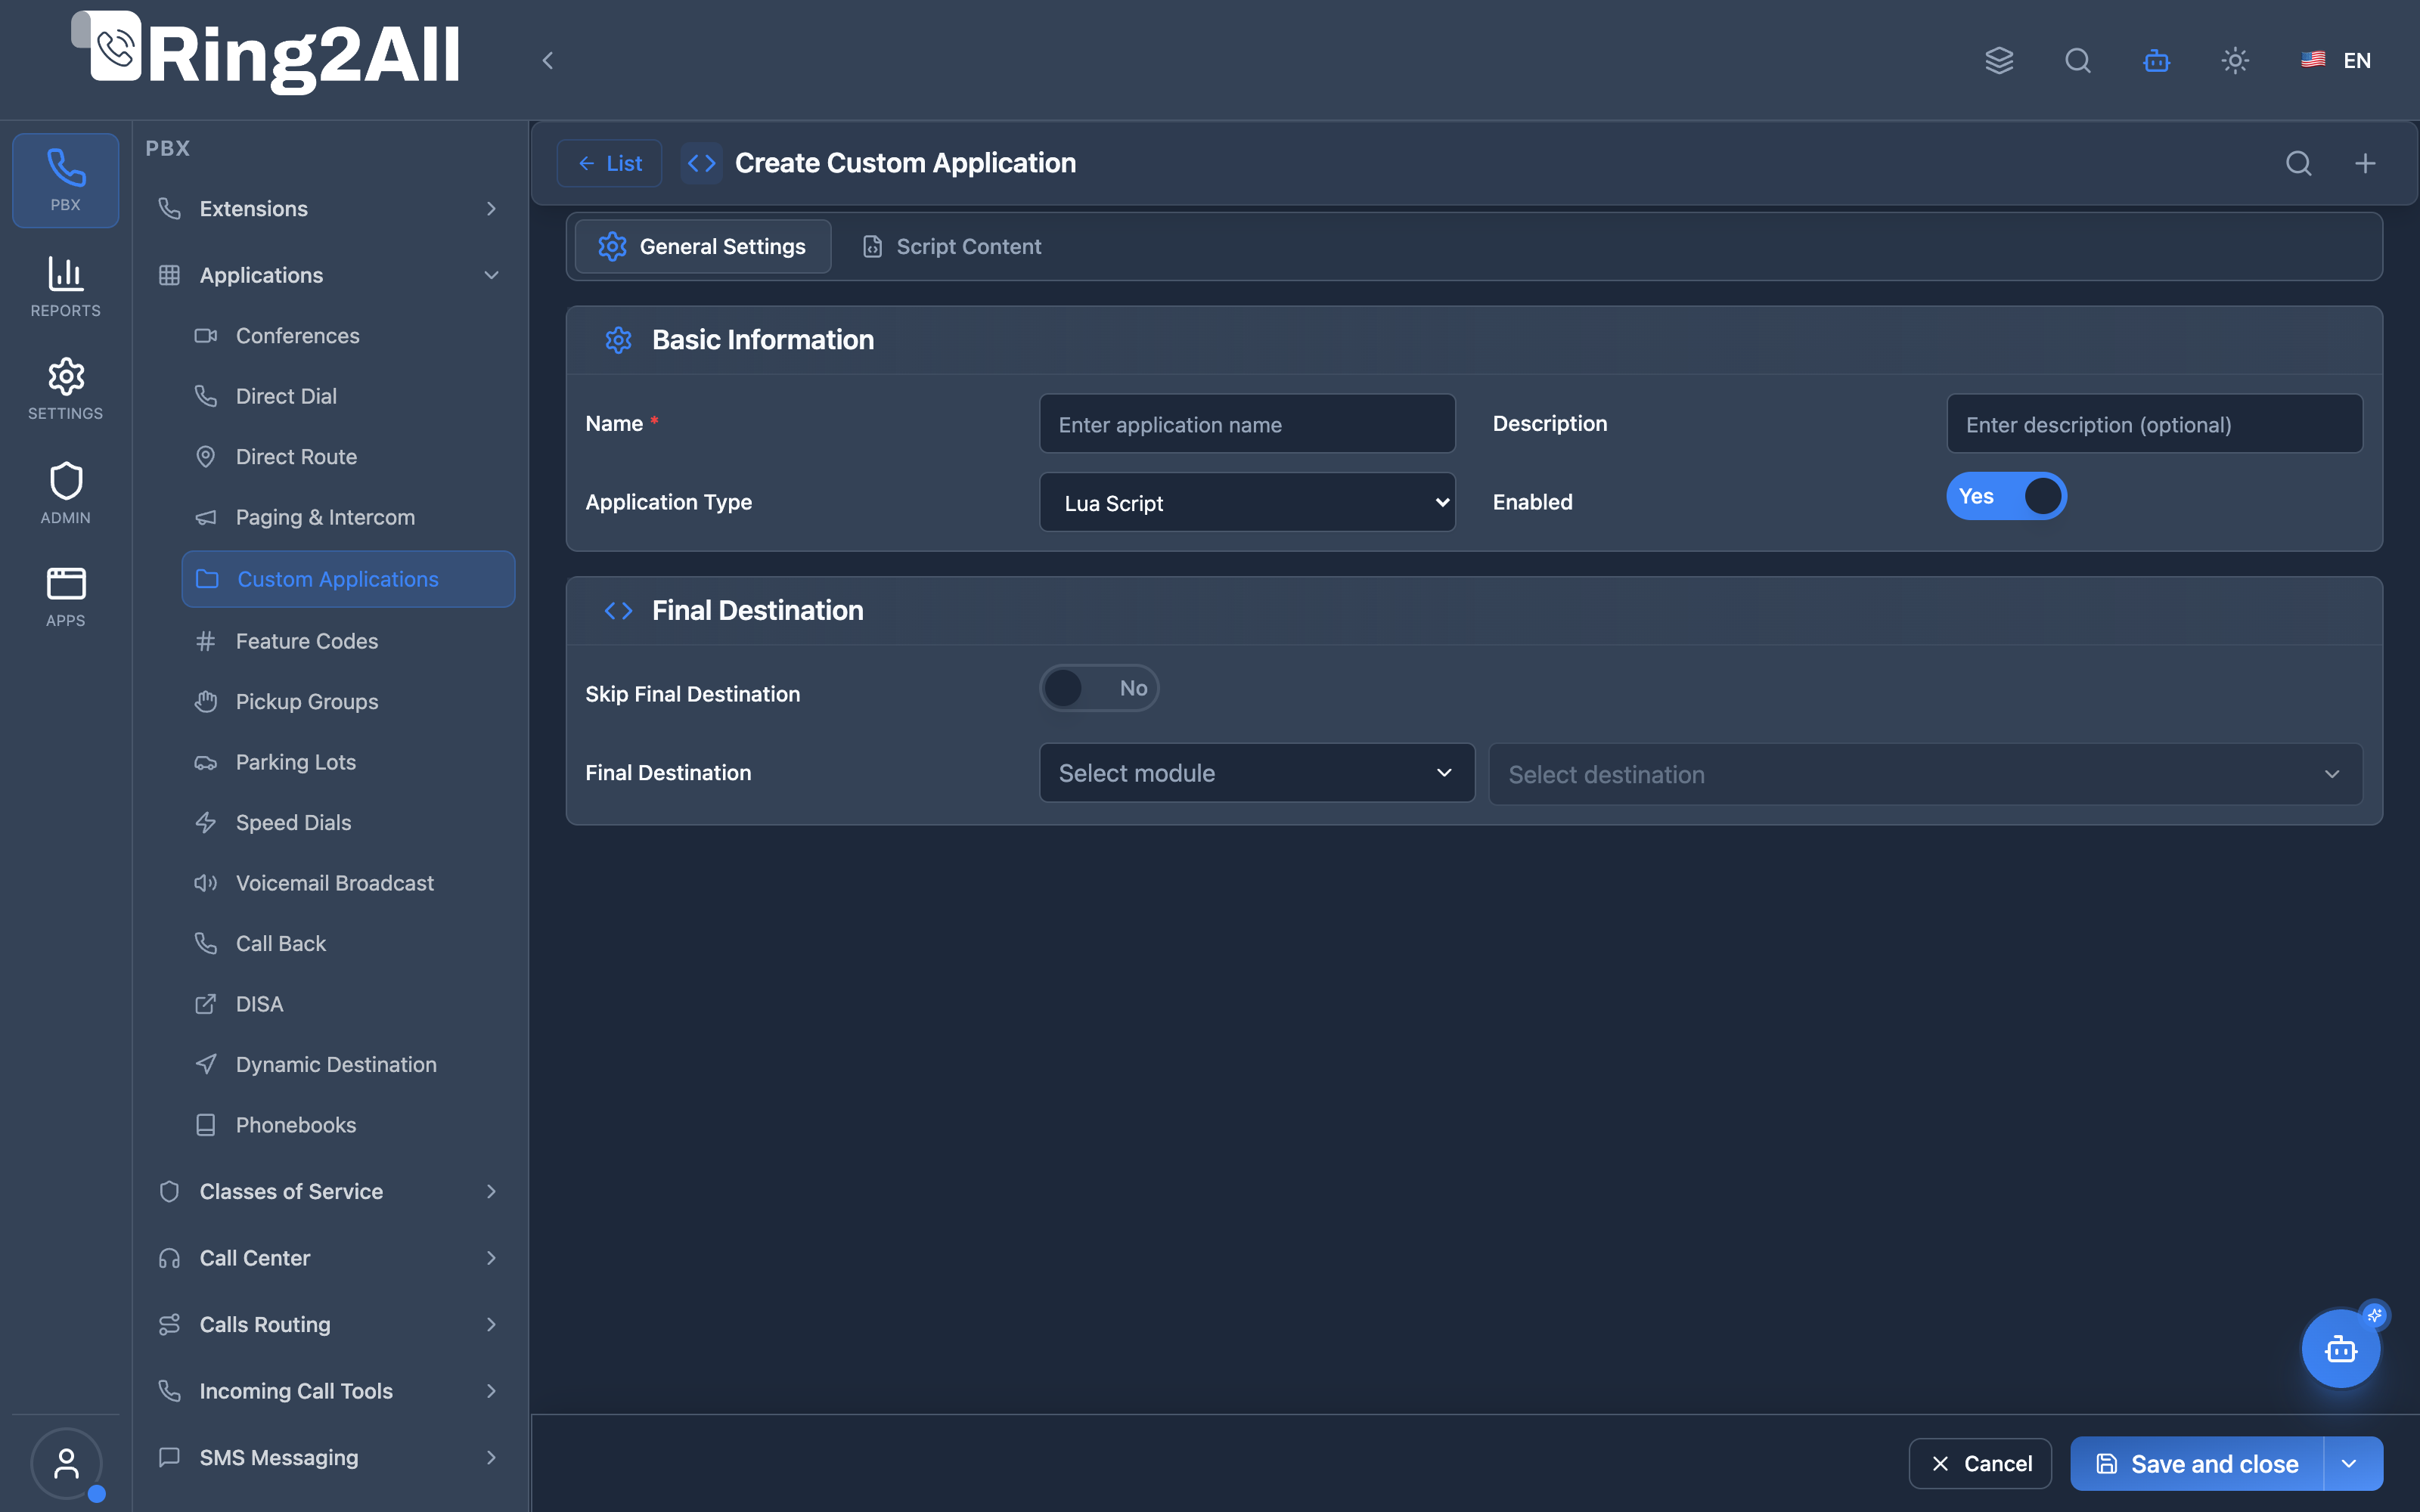2420x1512 pixels.
Task: Open the user profile avatar
Action: point(66,1464)
